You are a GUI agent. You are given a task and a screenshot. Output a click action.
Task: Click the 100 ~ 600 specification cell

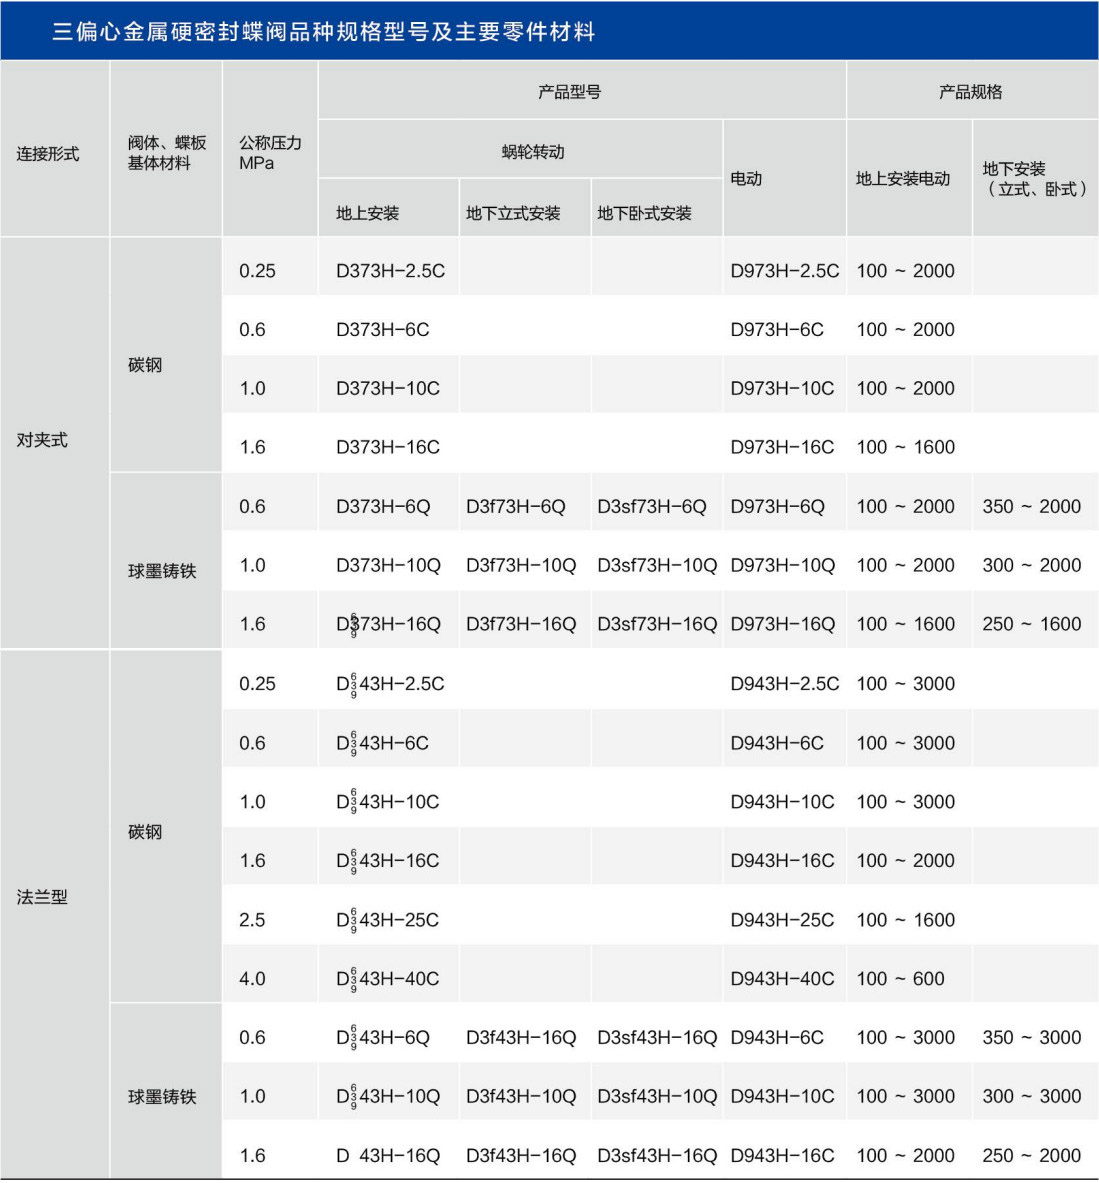coord(900,979)
